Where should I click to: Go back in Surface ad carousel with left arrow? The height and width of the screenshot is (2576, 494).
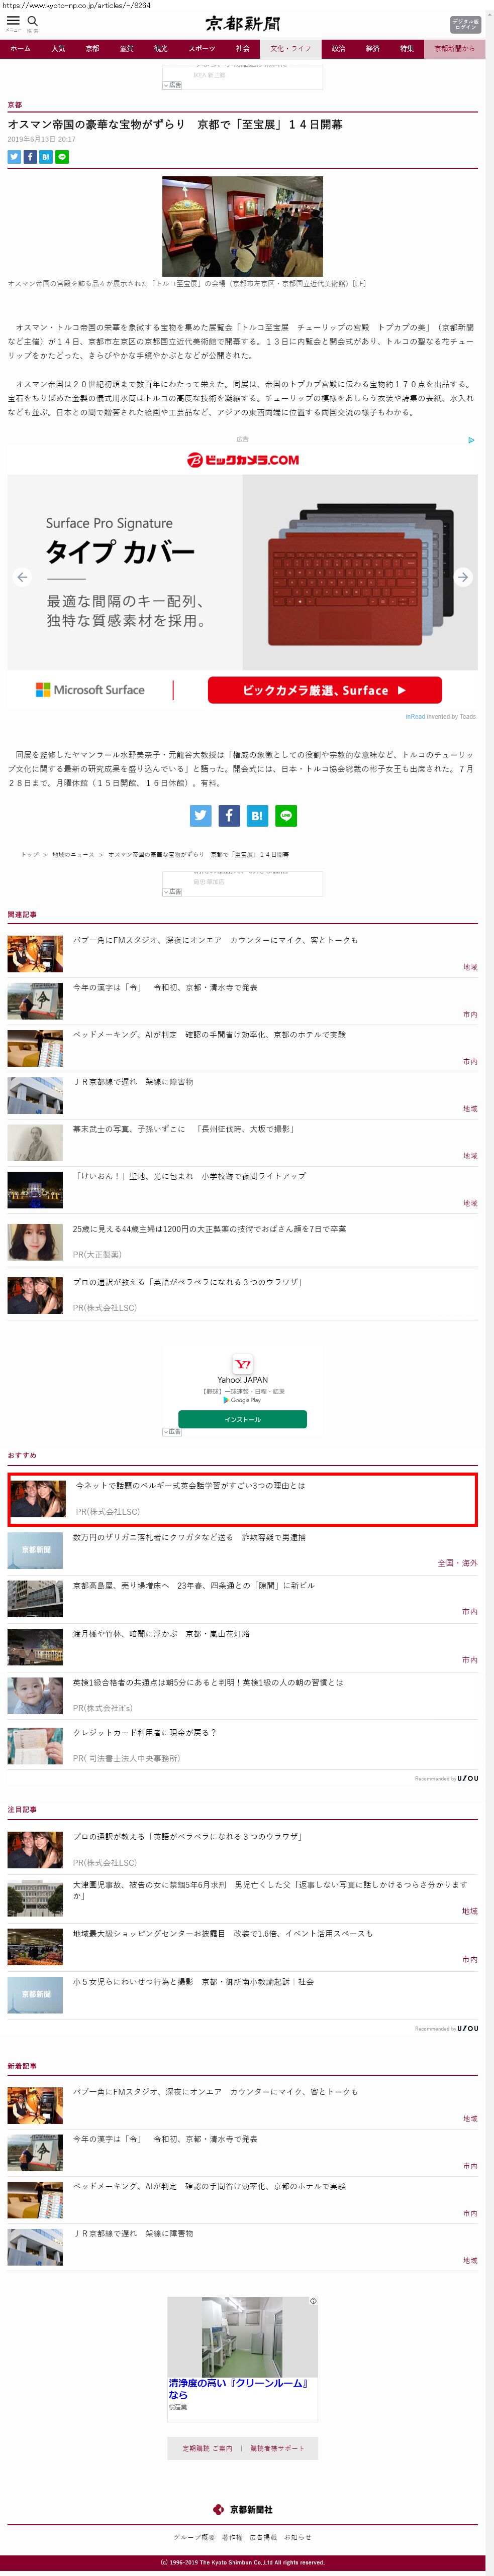tap(22, 577)
